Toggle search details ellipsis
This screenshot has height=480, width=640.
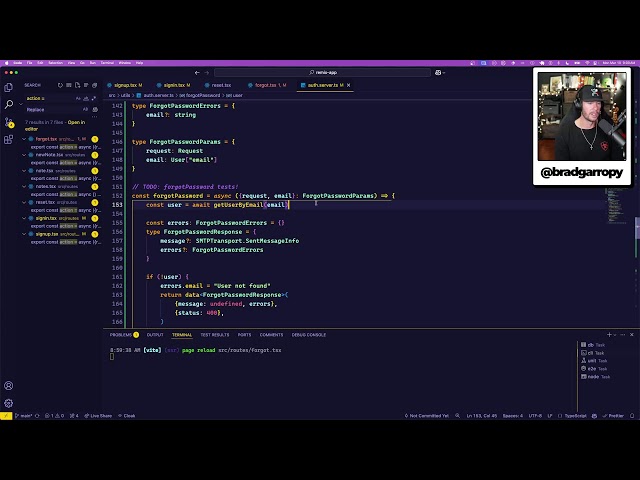coord(95,116)
